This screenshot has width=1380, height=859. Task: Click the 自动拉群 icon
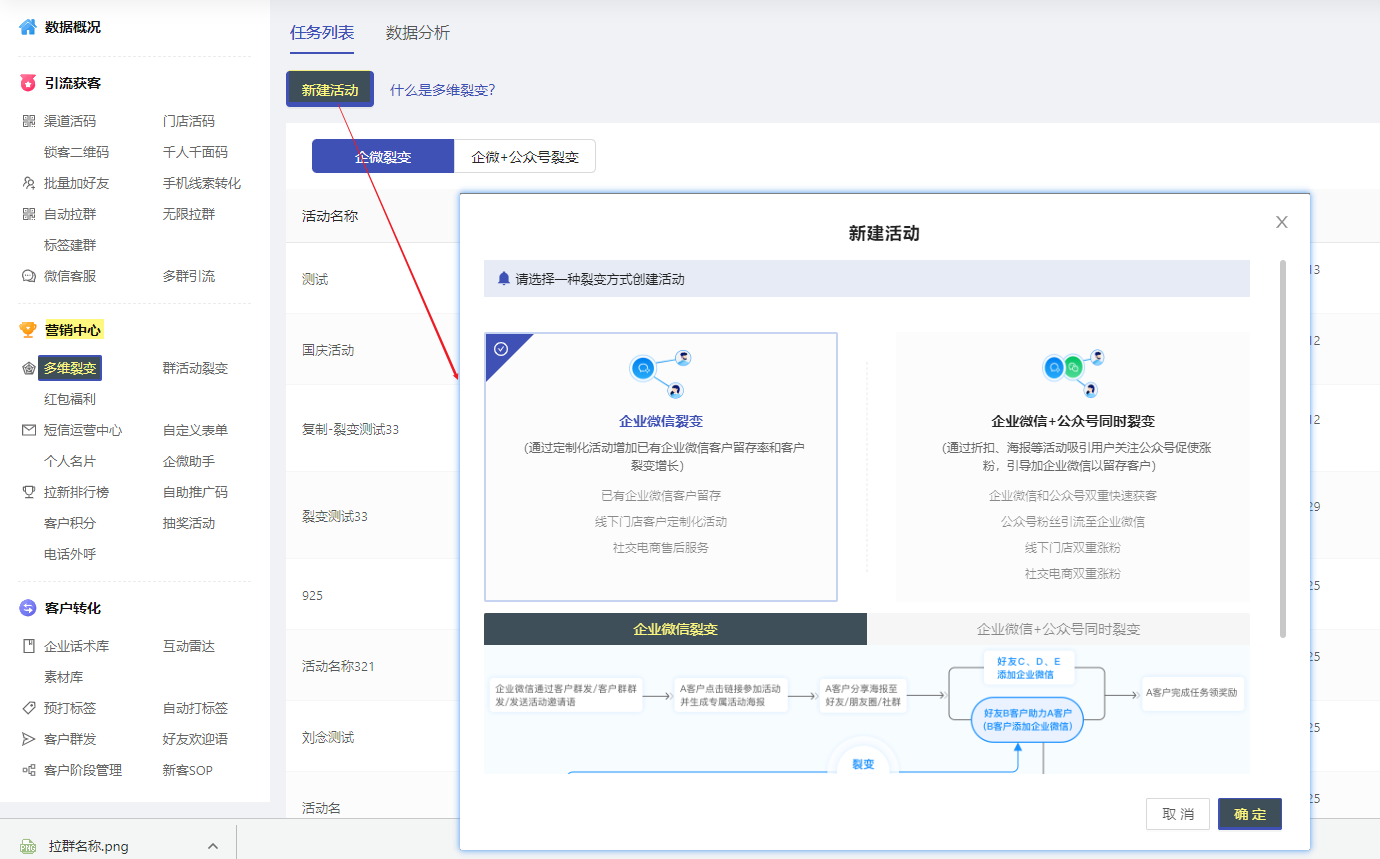pyautogui.click(x=28, y=214)
